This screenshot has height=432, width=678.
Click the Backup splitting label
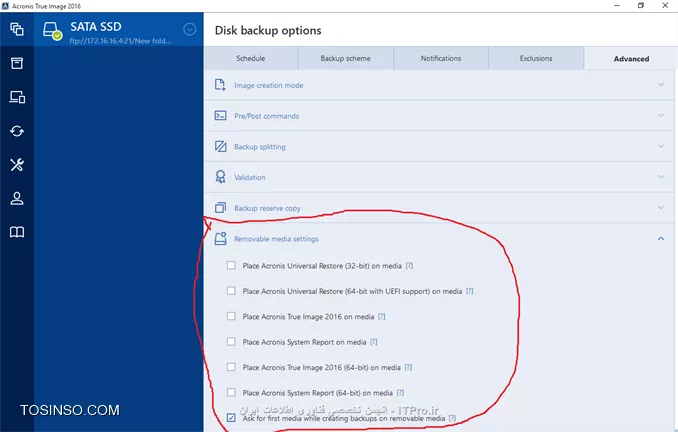[x=260, y=147]
